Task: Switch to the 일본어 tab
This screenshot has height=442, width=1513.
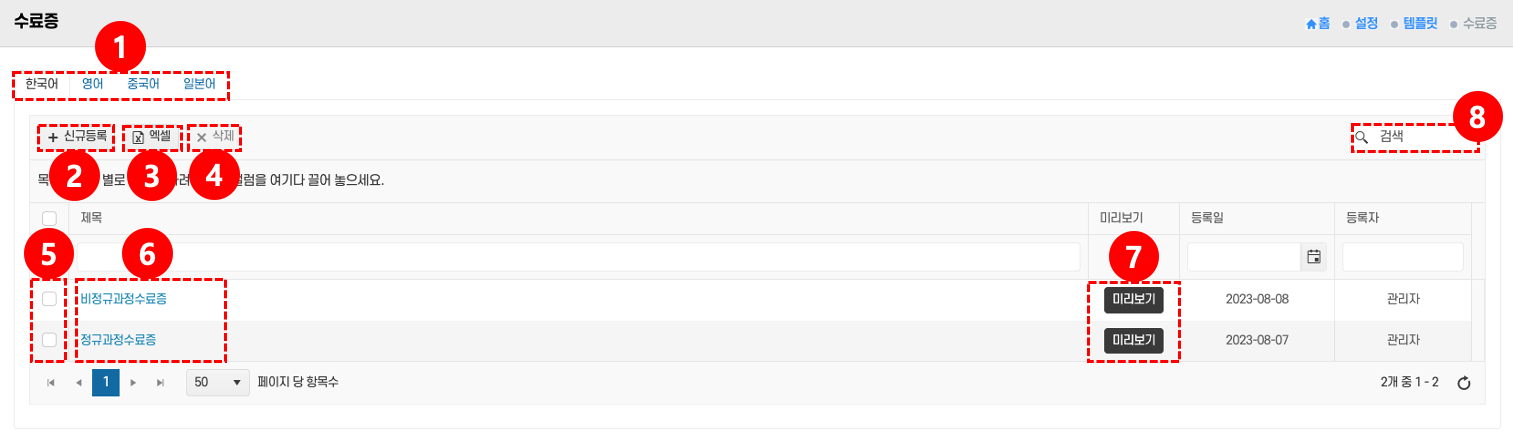Action: [199, 85]
